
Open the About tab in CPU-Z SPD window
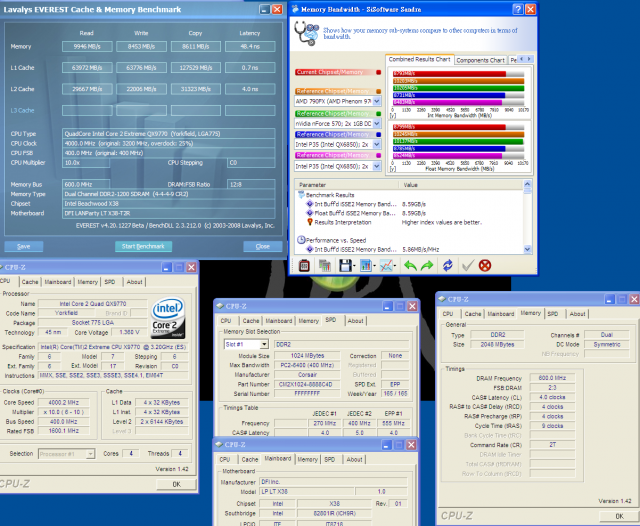356,321
